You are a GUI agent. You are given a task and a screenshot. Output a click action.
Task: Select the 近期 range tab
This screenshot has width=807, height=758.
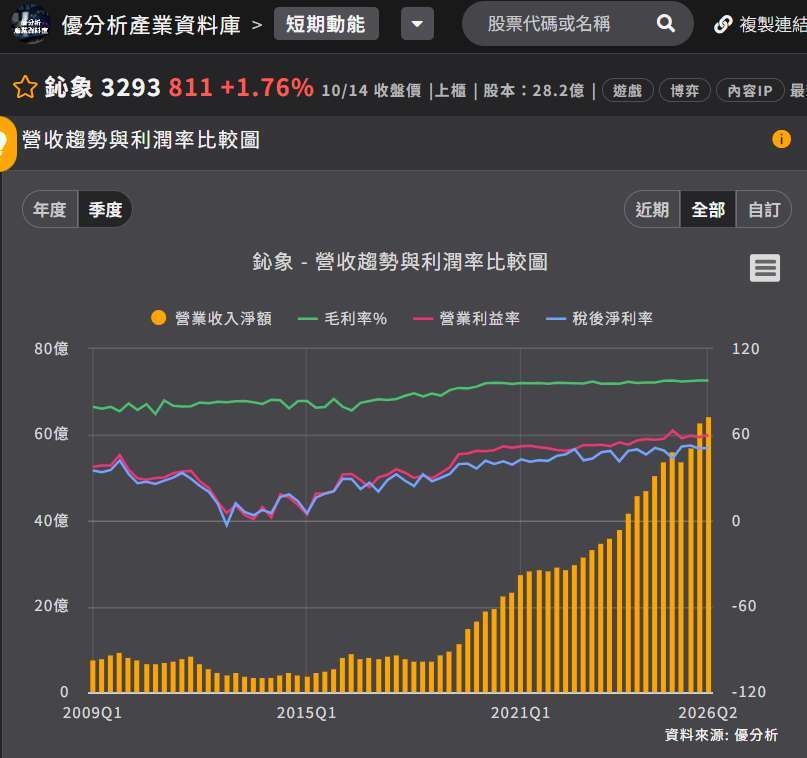[x=652, y=209]
